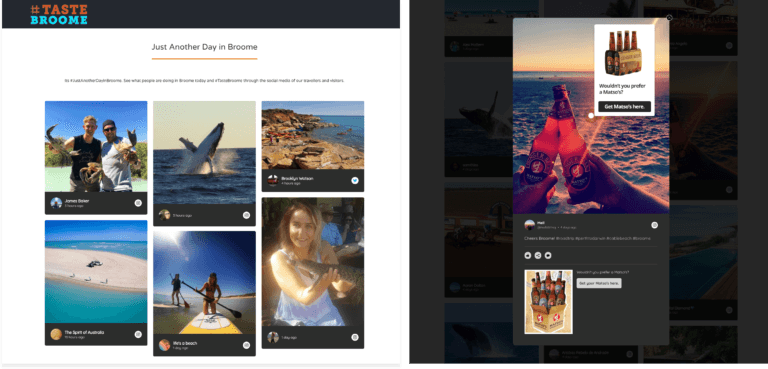This screenshot has height=369, width=768.
Task: Click the Instagram icon on The Spirit of Australia post
Action: [x=138, y=334]
